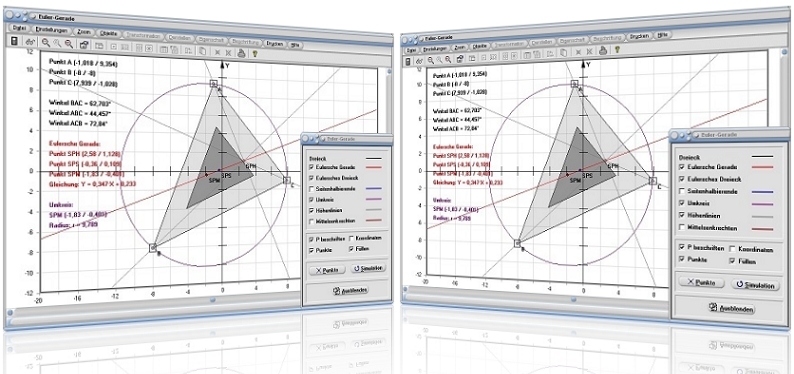Open properties icon in right window toolbar
The width and height of the screenshot is (794, 374).
coord(461,59)
